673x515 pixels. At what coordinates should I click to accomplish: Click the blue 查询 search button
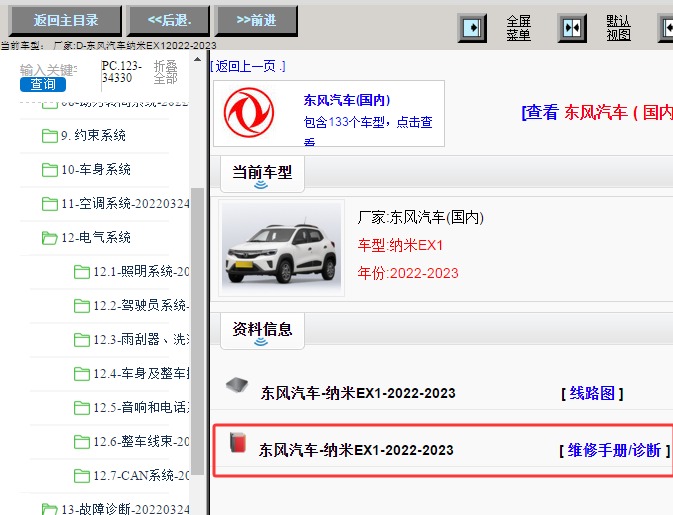[43, 84]
